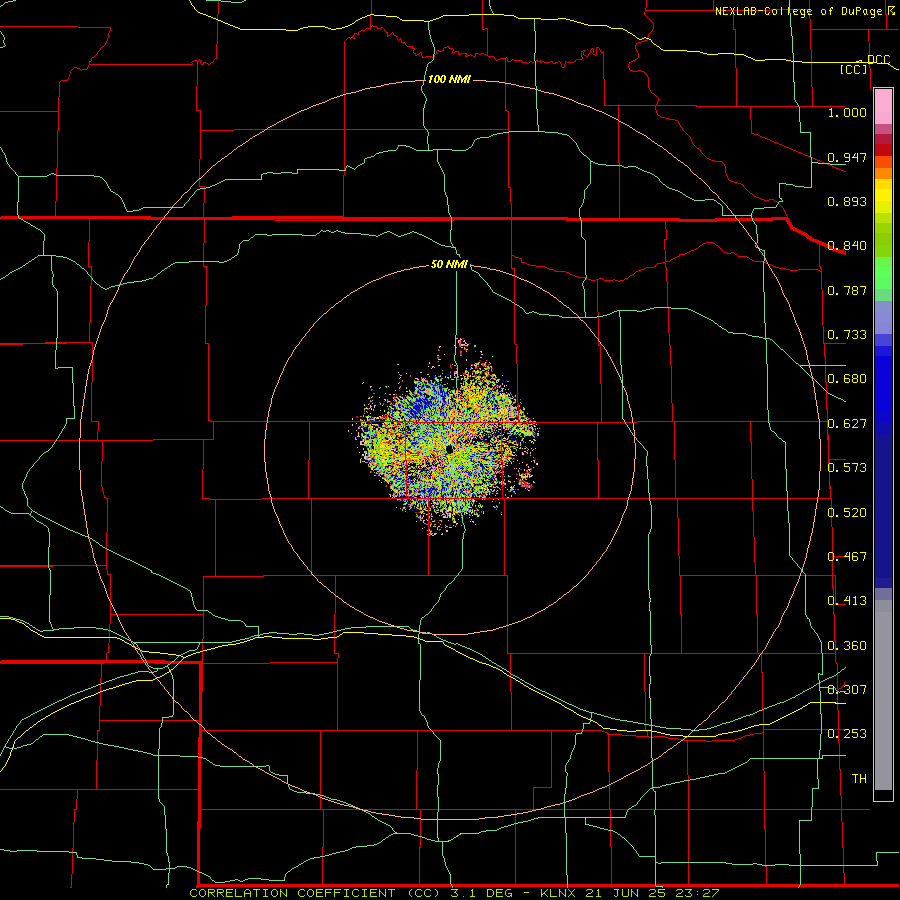The height and width of the screenshot is (900, 900).
Task: Click the DCC label above the legend
Action: tap(878, 60)
